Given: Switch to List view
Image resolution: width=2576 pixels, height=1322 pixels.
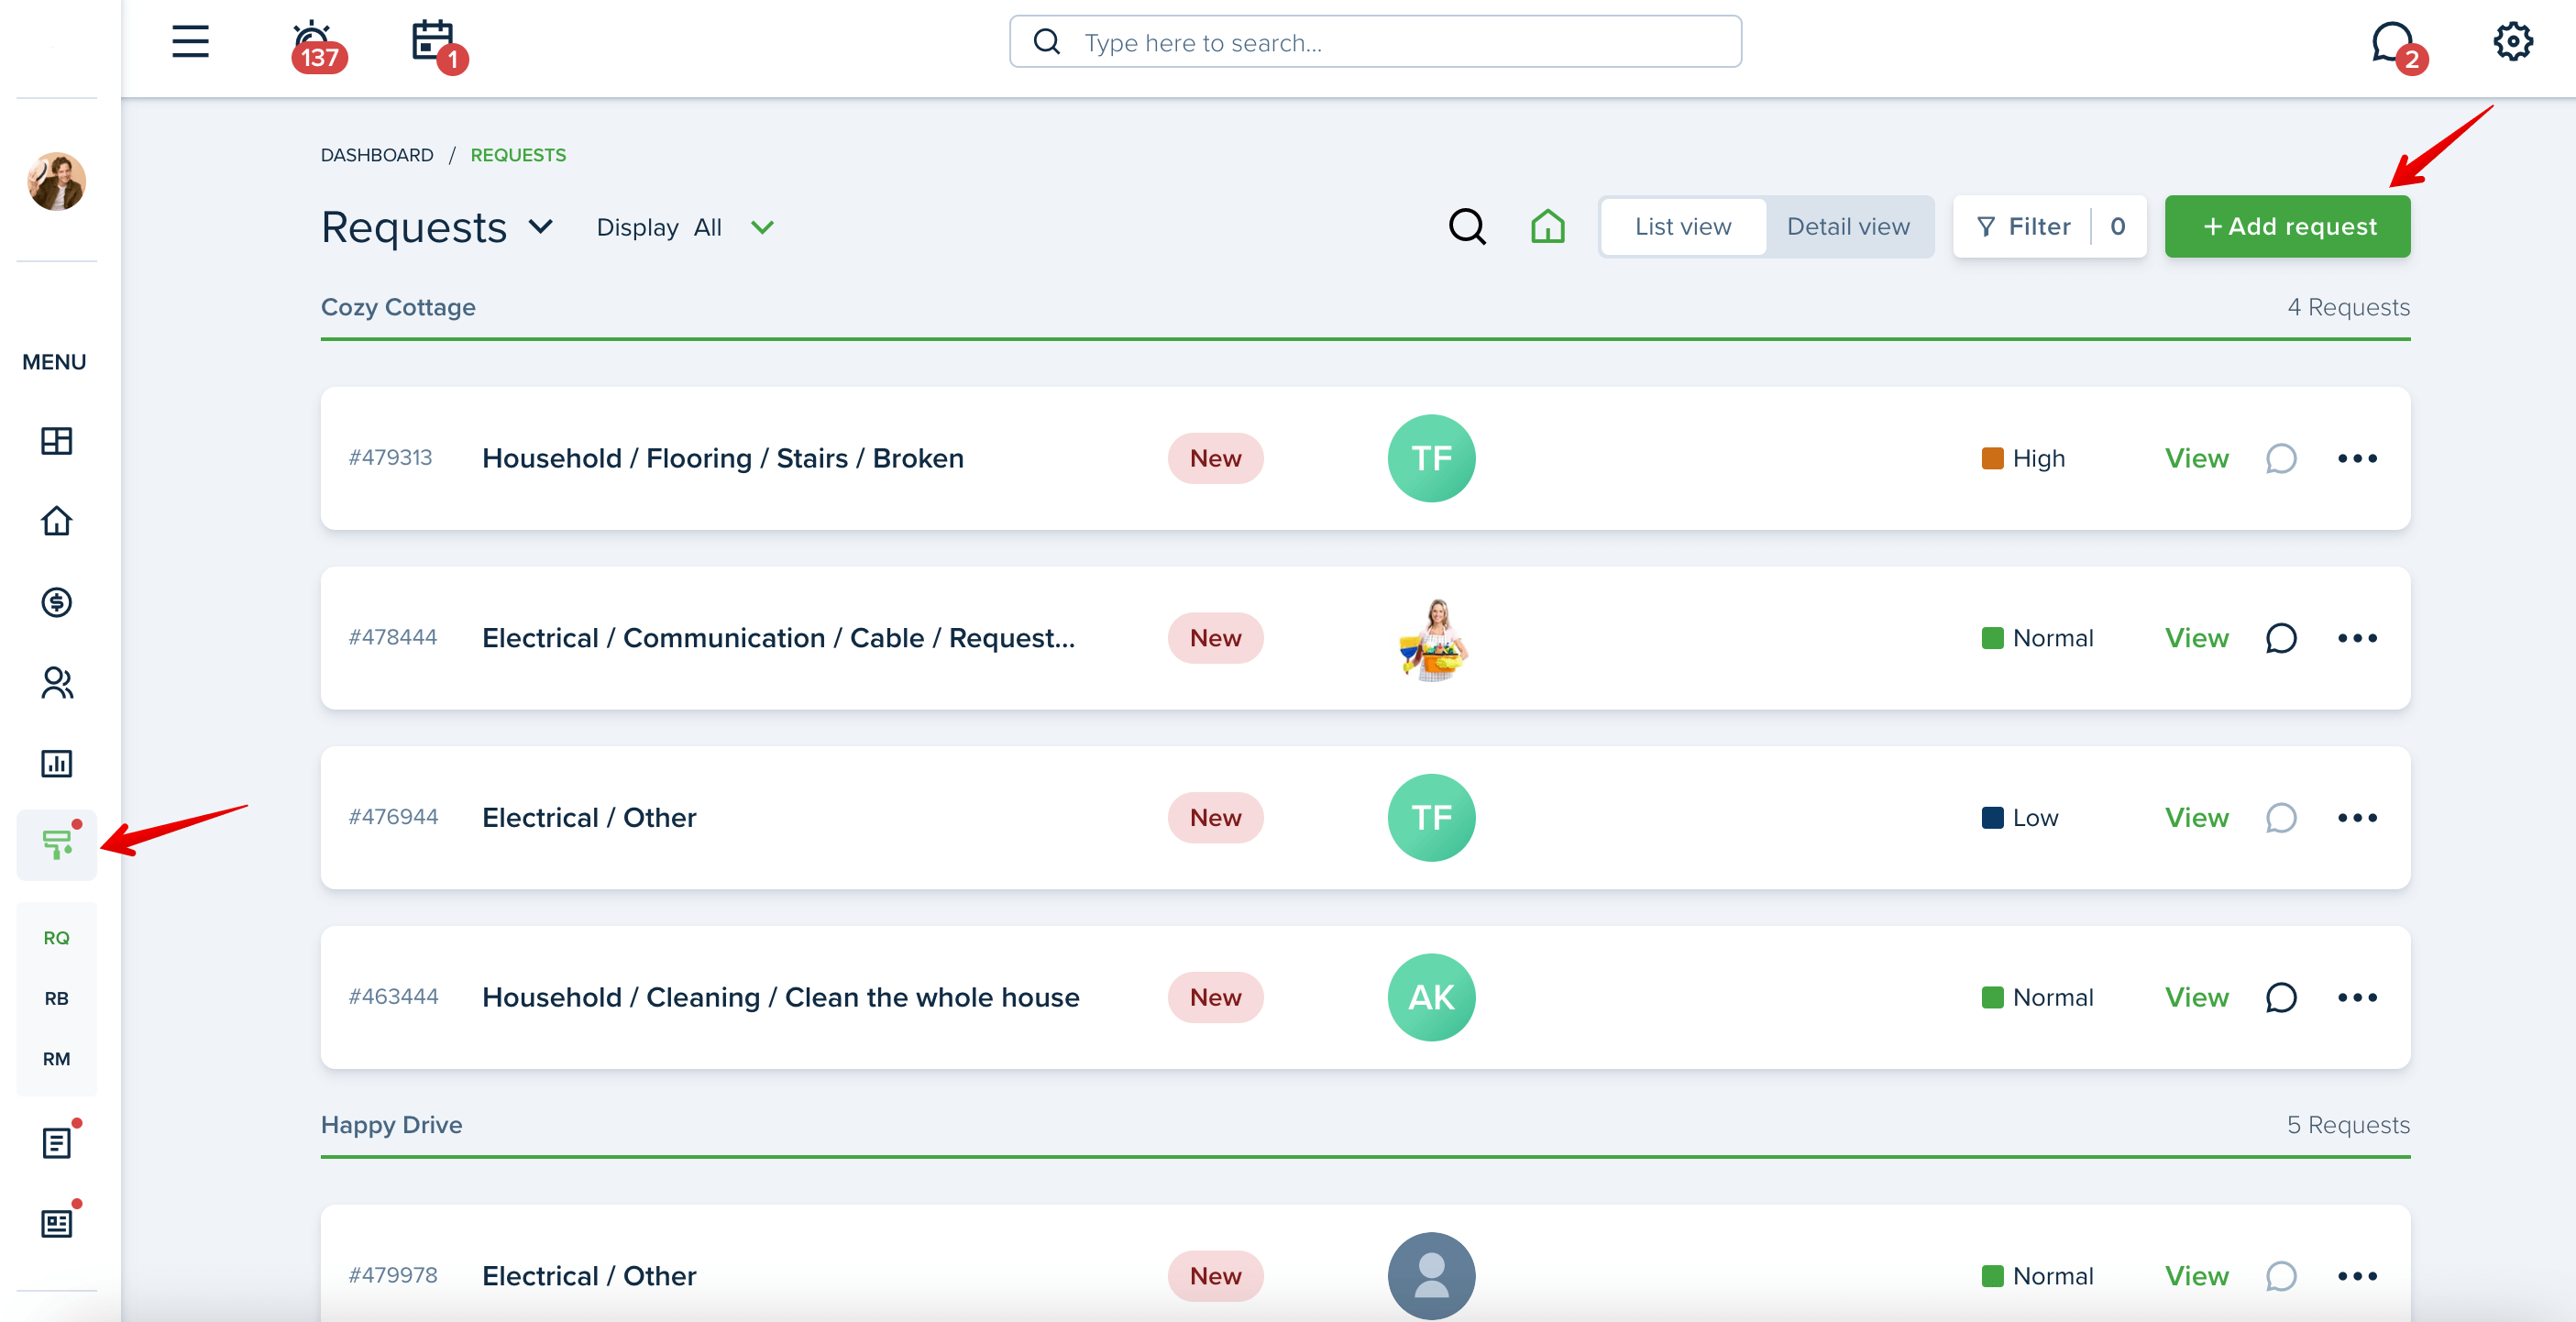Looking at the screenshot, I should pos(1683,227).
